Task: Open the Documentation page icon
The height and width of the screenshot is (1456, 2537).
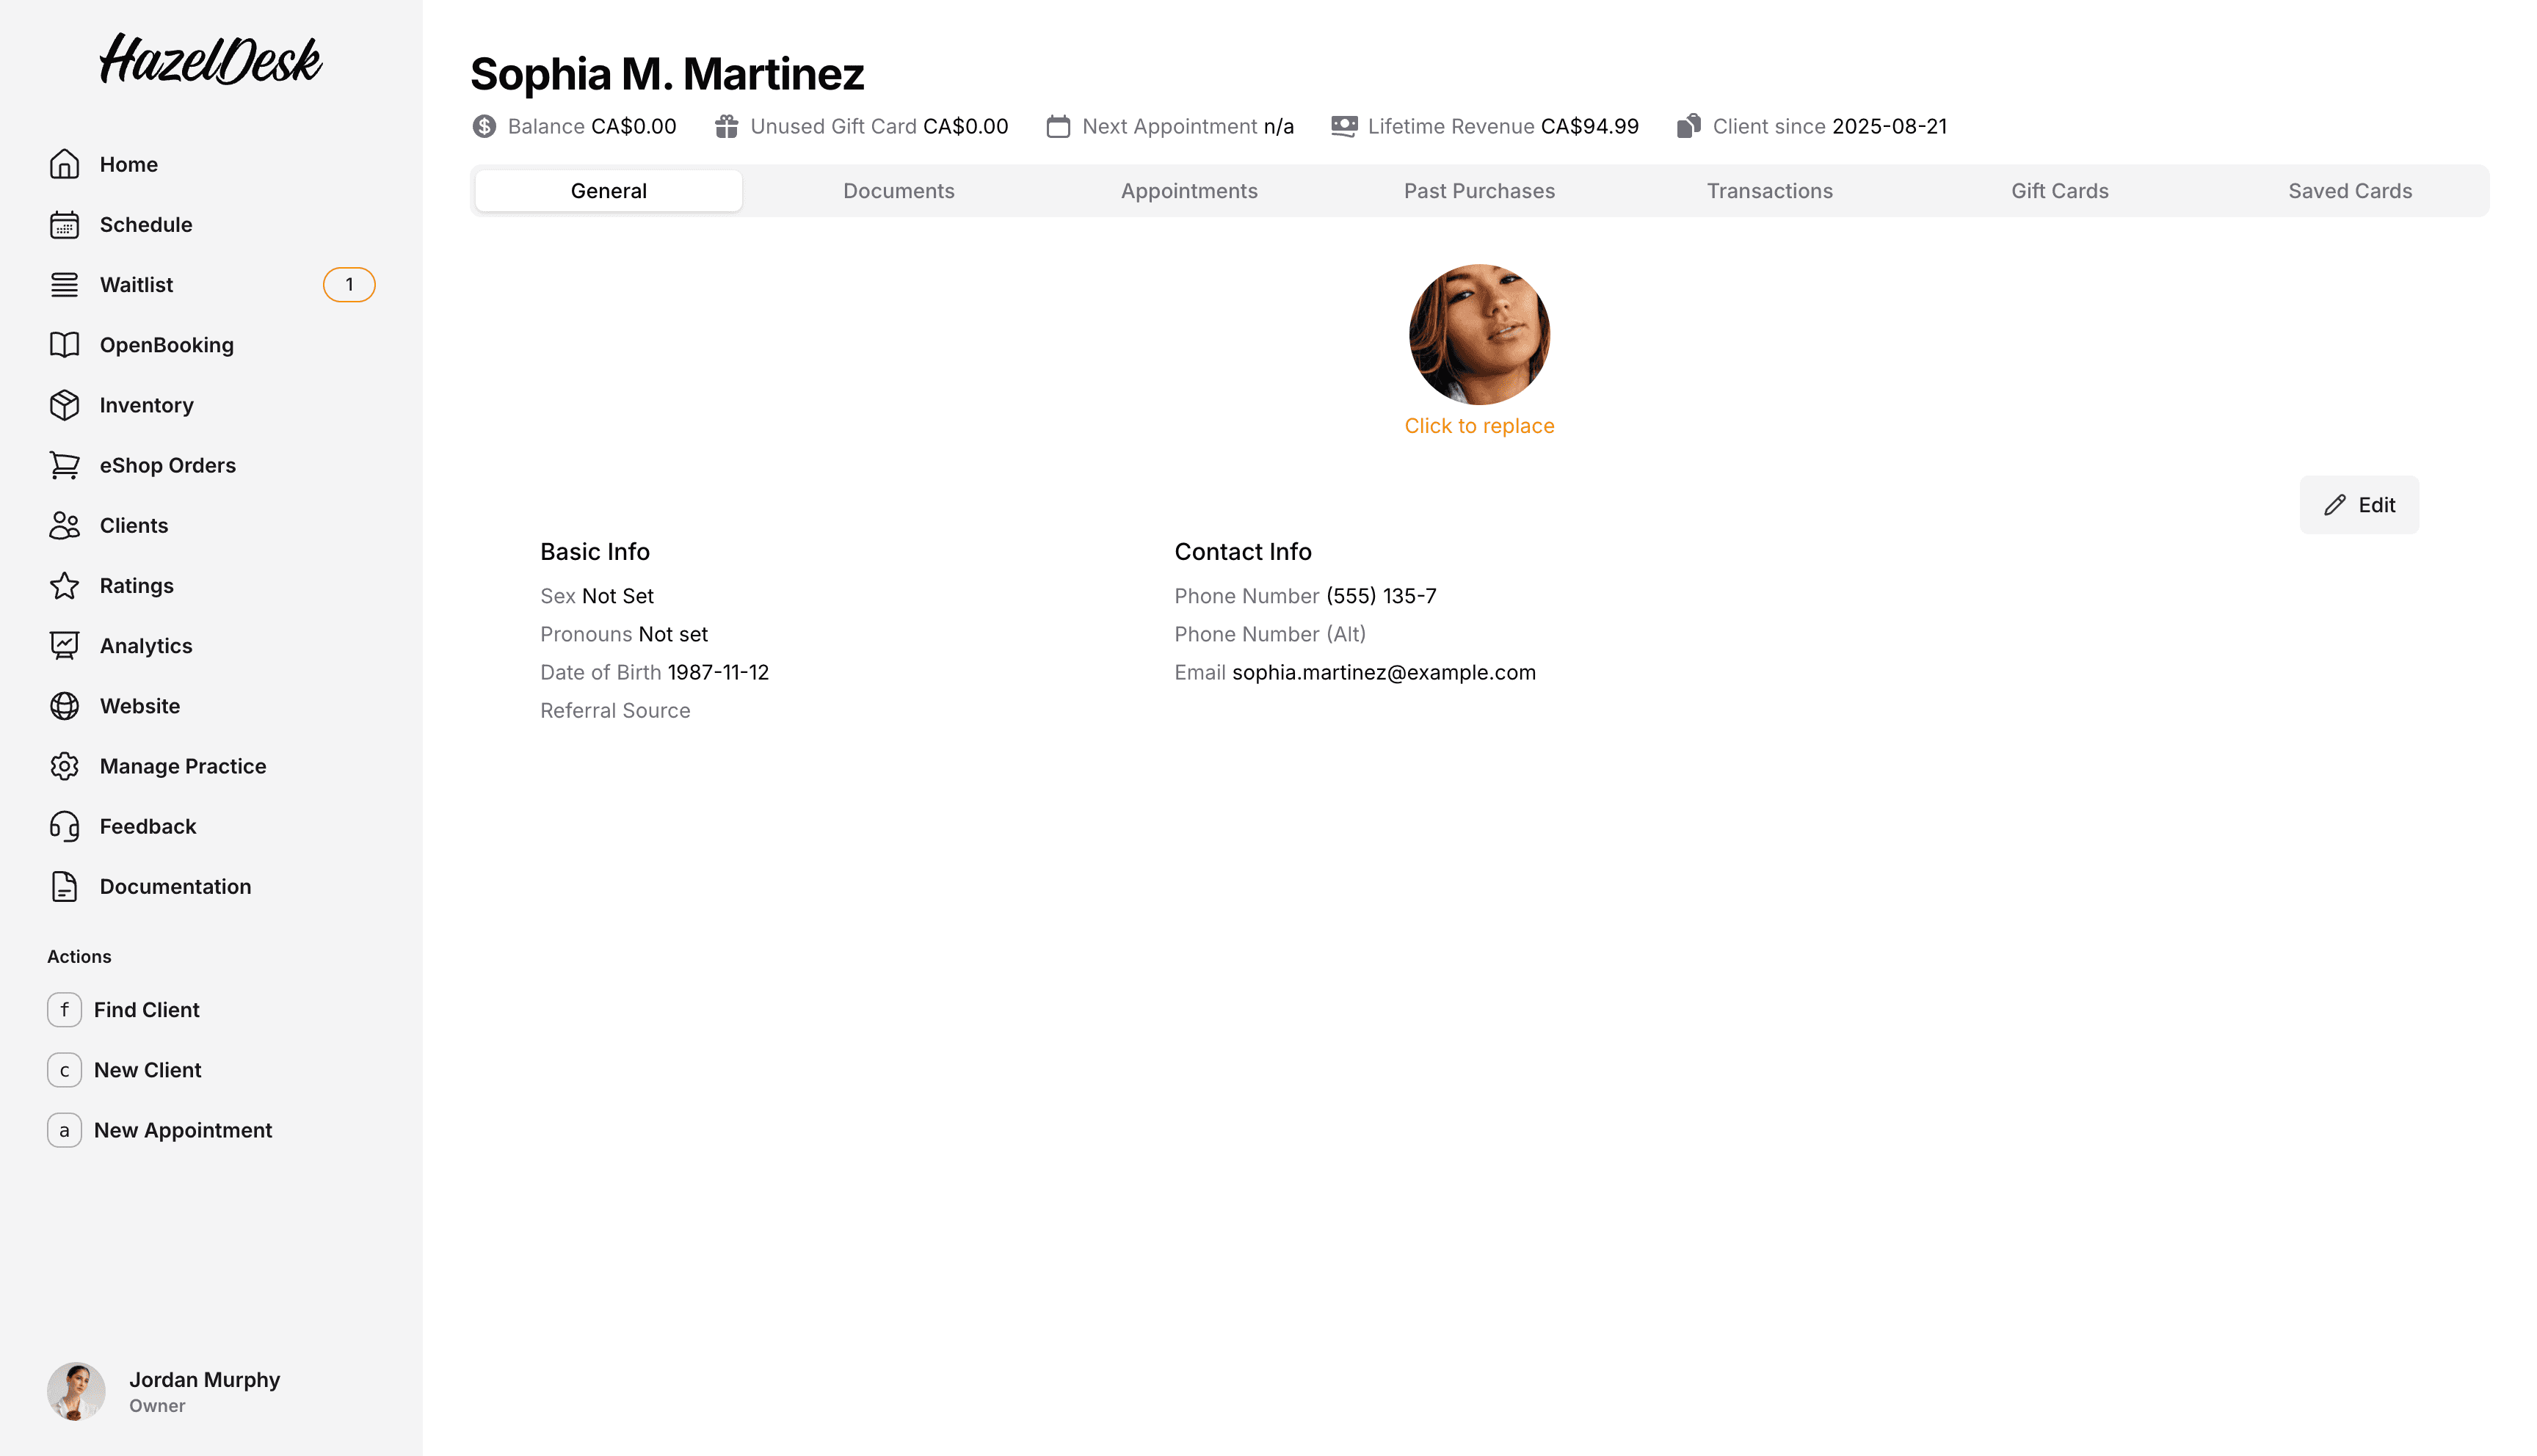Action: 64,886
